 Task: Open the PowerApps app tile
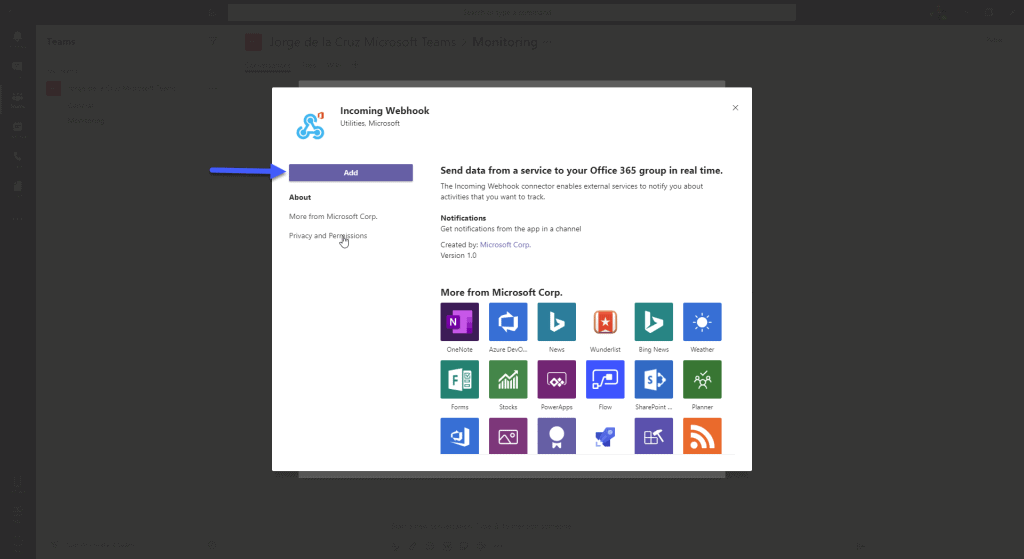click(x=556, y=379)
